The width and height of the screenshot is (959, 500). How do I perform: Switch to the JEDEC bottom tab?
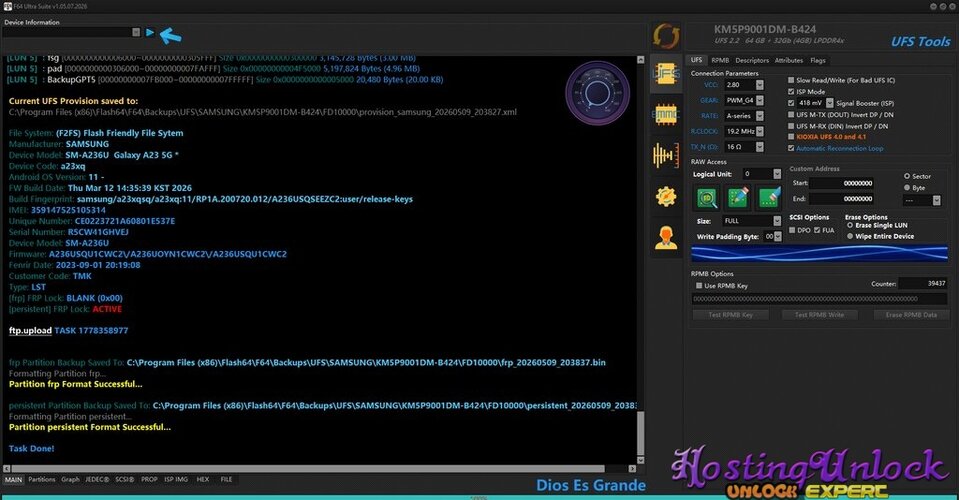(x=97, y=480)
